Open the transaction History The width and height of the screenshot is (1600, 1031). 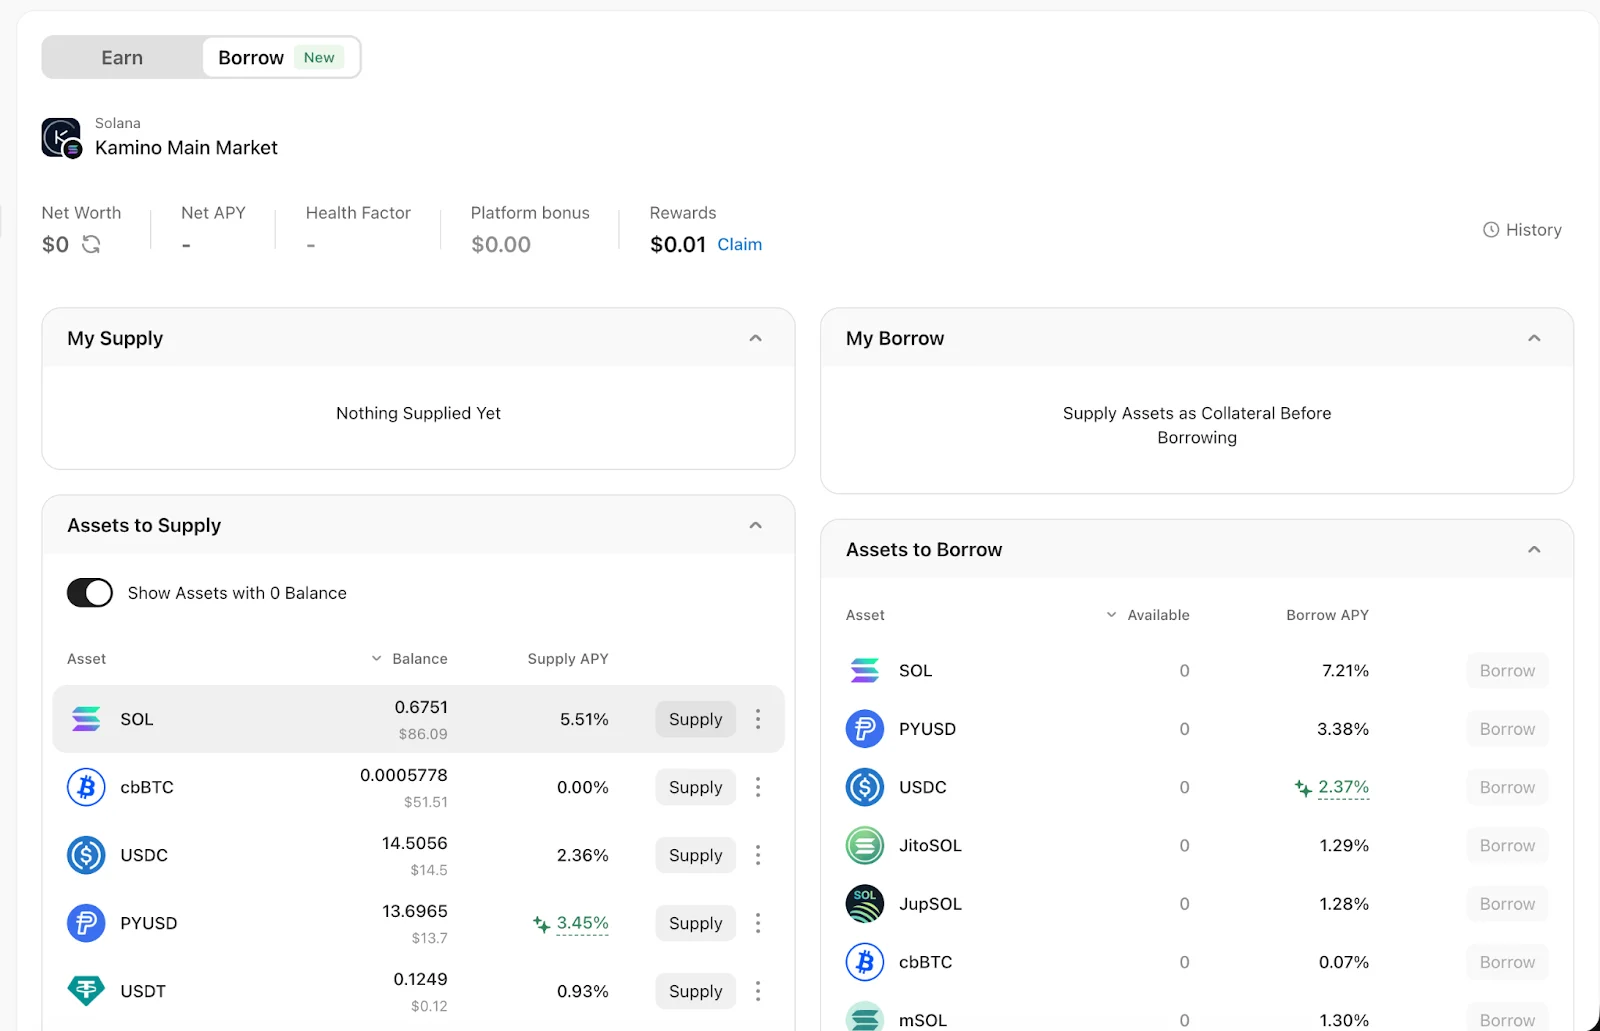(1522, 230)
